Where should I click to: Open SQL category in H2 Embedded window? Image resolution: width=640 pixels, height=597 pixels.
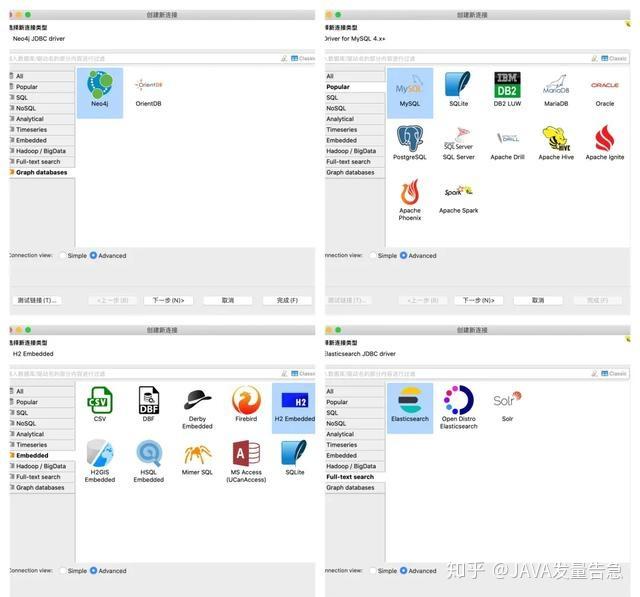click(x=42, y=413)
